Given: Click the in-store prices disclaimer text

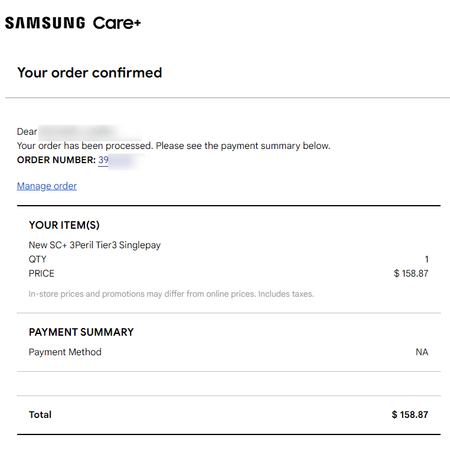Looking at the screenshot, I should pyautogui.click(x=171, y=294).
